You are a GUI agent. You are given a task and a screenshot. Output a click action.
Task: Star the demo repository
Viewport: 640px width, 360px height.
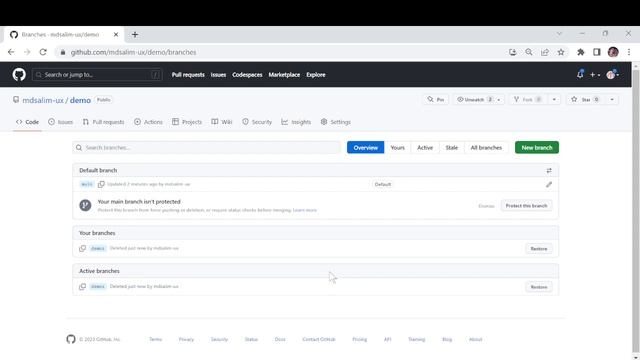(585, 100)
